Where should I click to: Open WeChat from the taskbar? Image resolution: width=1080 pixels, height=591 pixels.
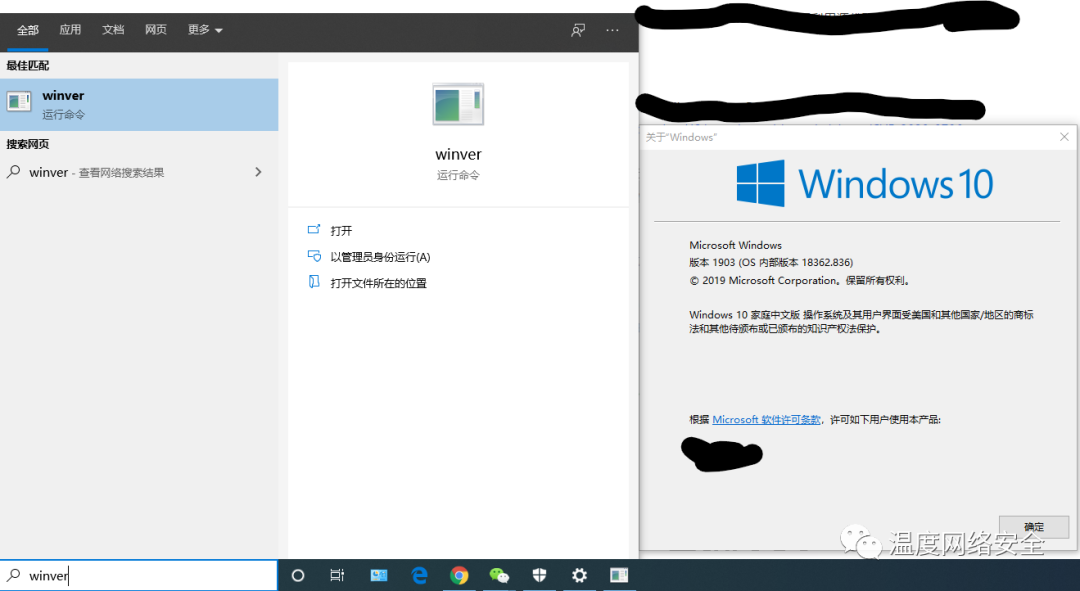click(499, 575)
